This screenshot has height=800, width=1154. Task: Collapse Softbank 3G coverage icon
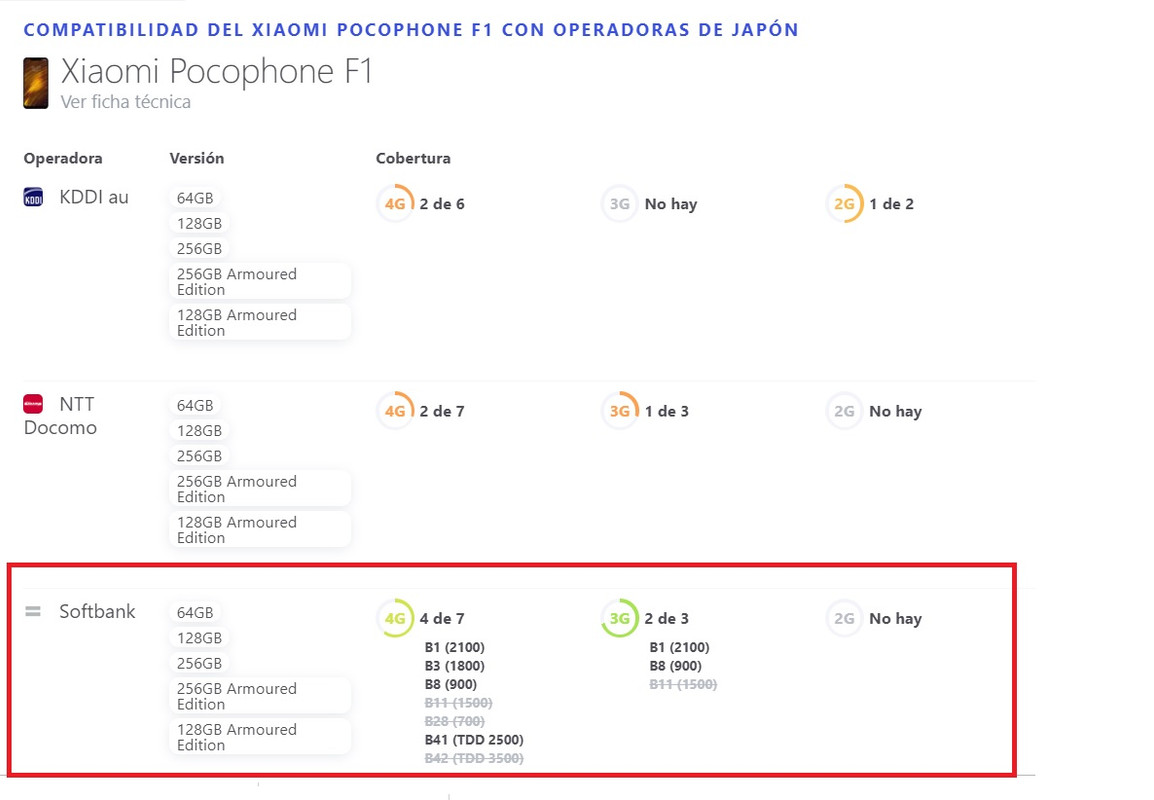(620, 618)
